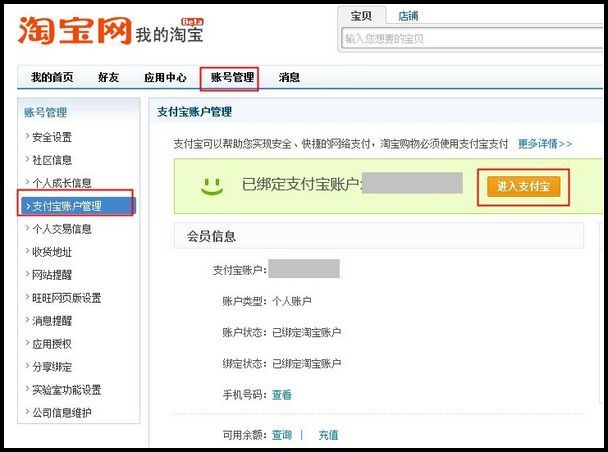Open the 好友 tab
This screenshot has height=452, width=608.
pos(109,77)
